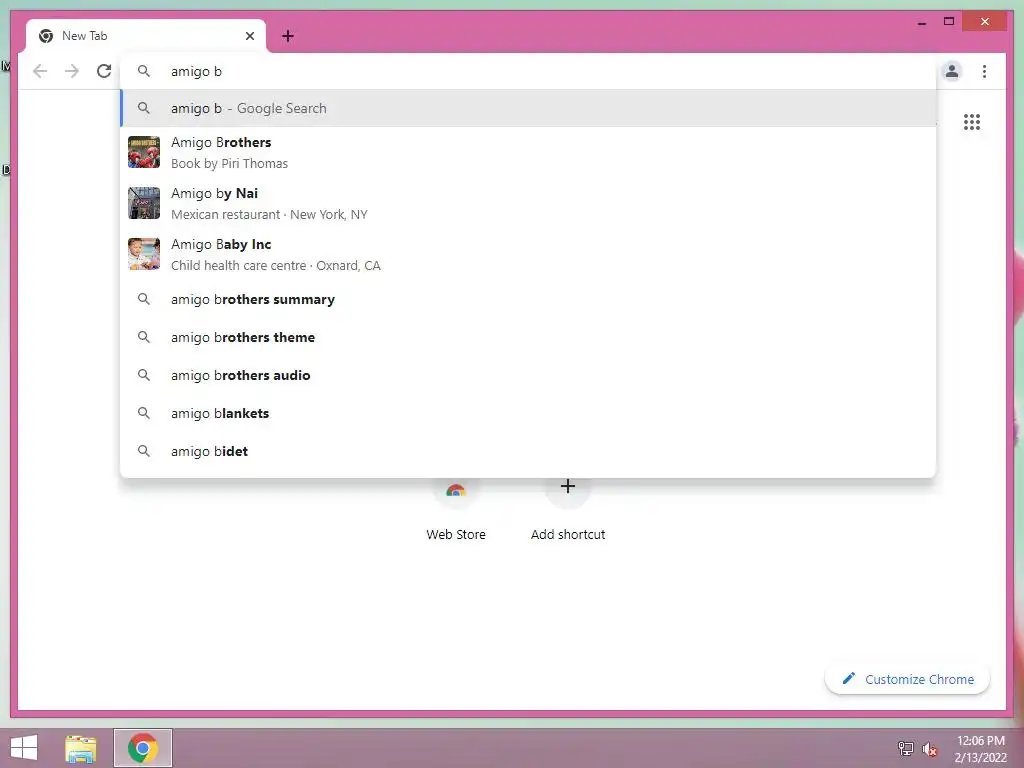
Task: Click the address bar magnifier icon
Action: [144, 71]
